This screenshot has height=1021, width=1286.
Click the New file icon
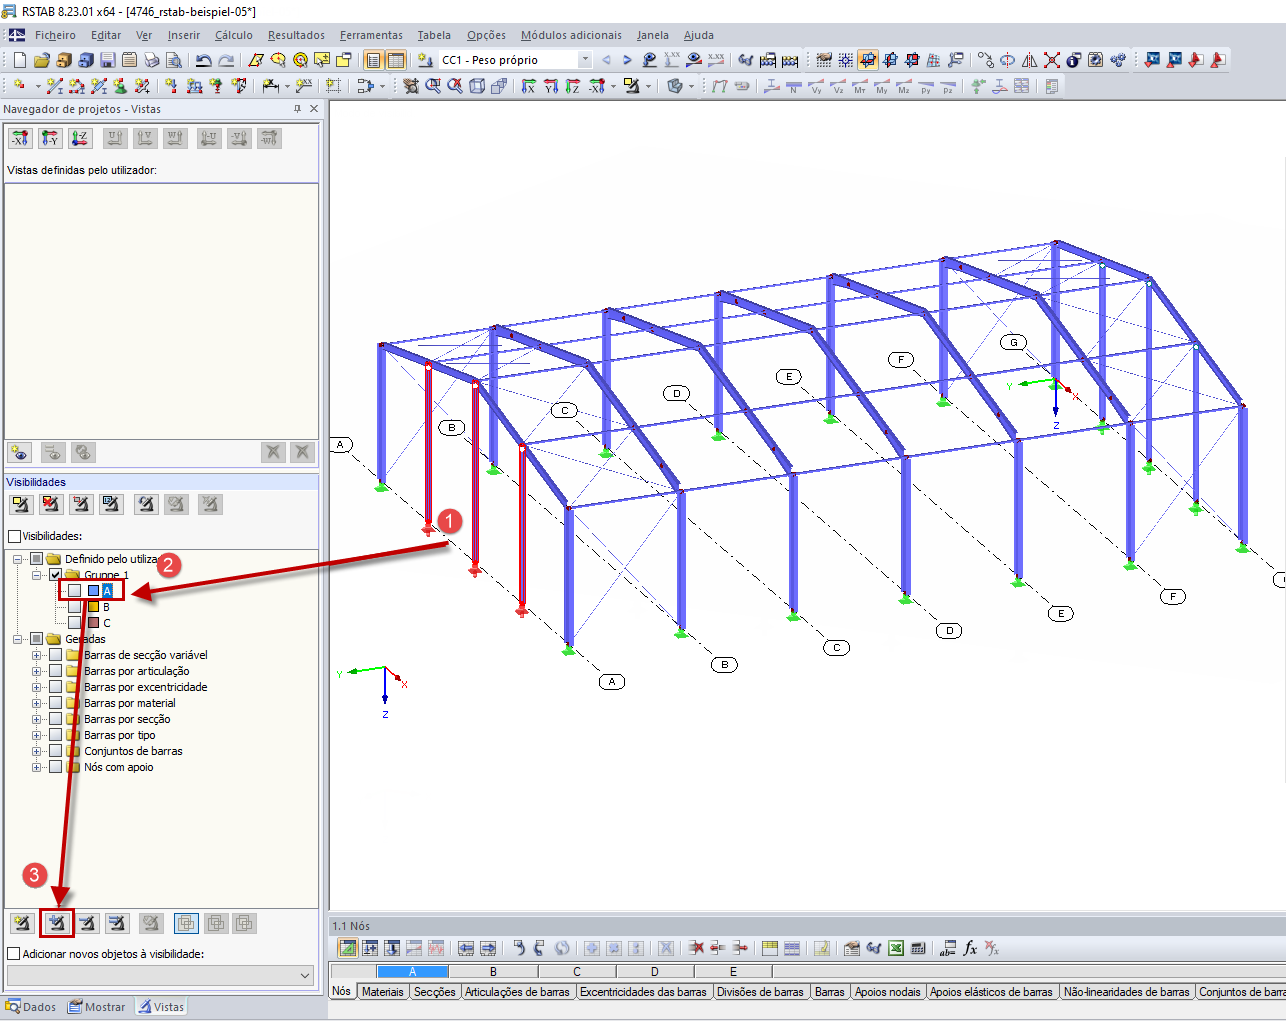(x=19, y=60)
